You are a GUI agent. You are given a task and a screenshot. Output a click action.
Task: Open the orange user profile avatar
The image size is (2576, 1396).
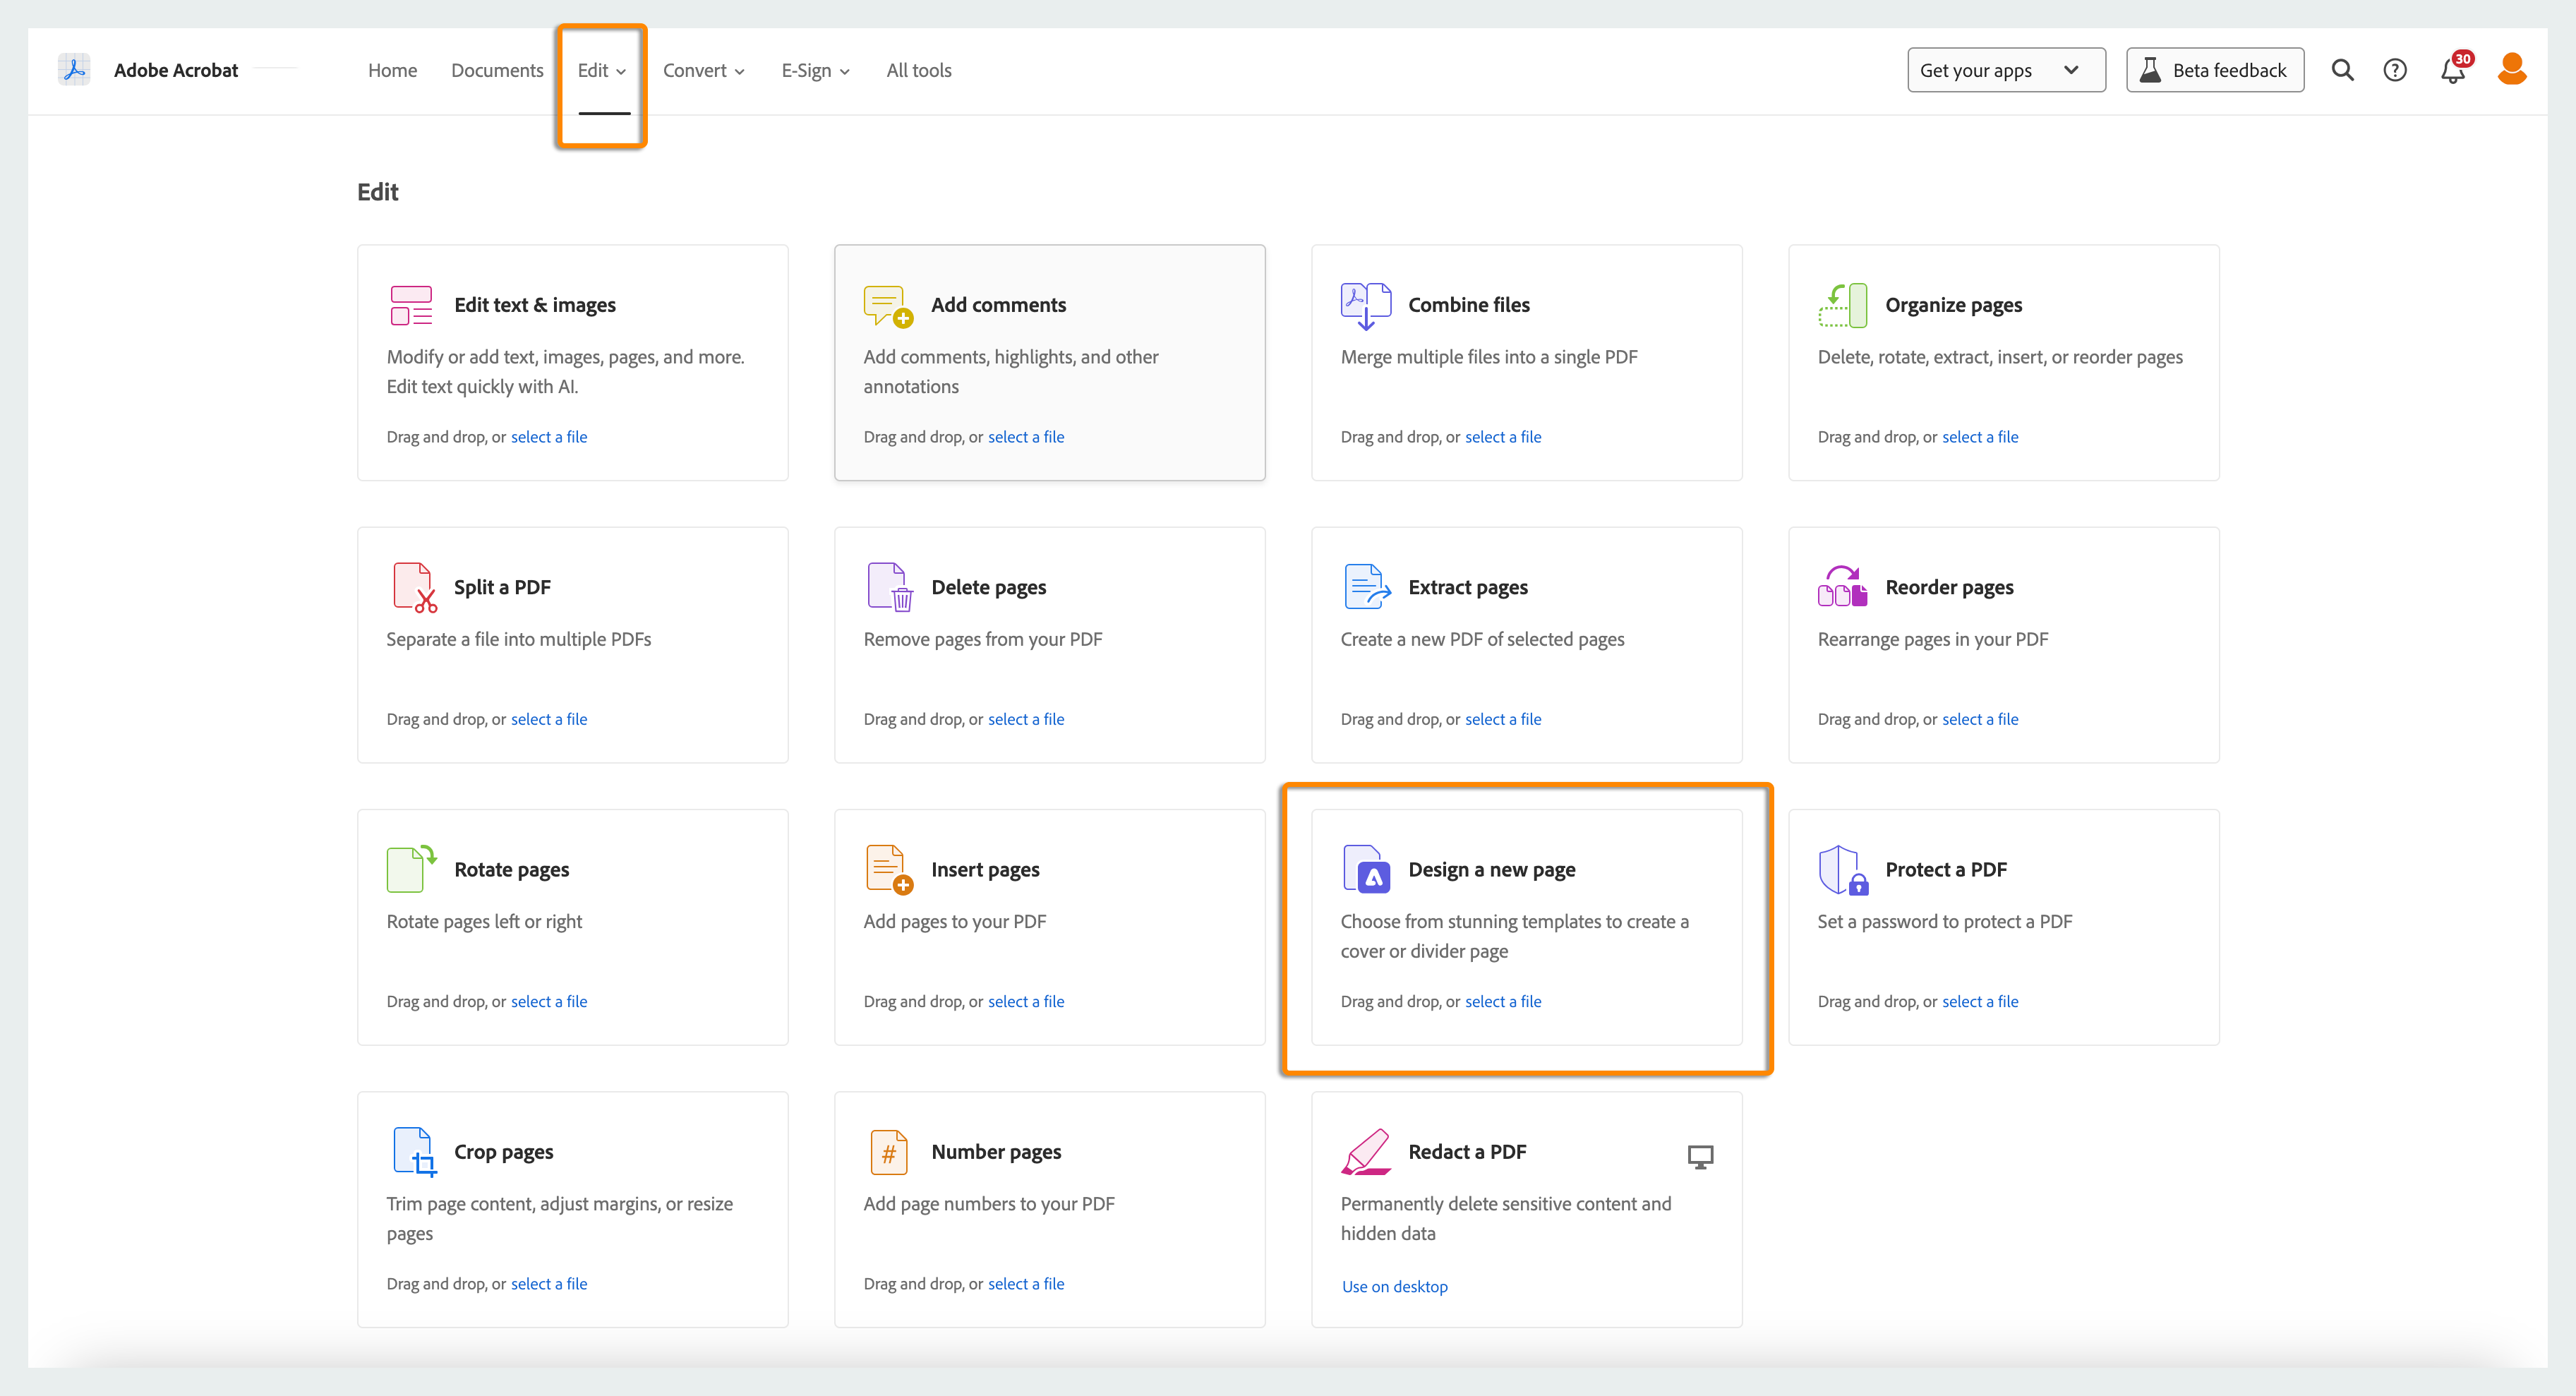(2512, 69)
